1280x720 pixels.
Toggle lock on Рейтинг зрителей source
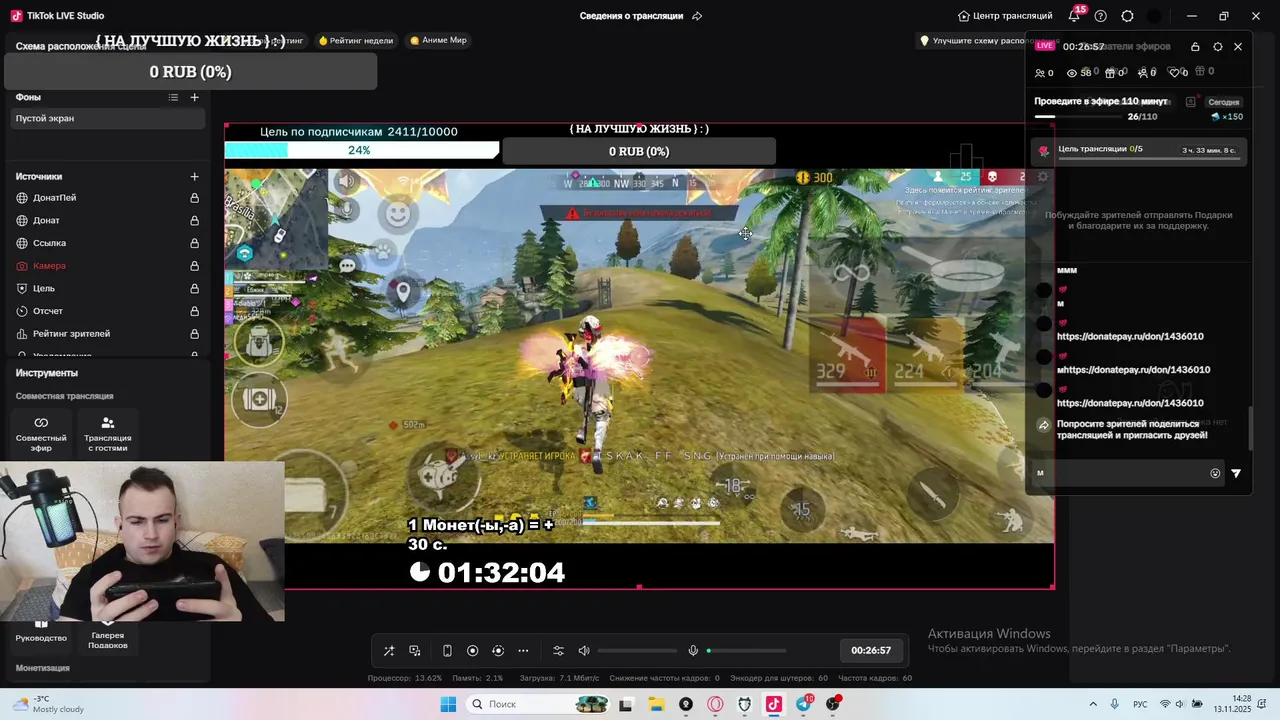[195, 334]
